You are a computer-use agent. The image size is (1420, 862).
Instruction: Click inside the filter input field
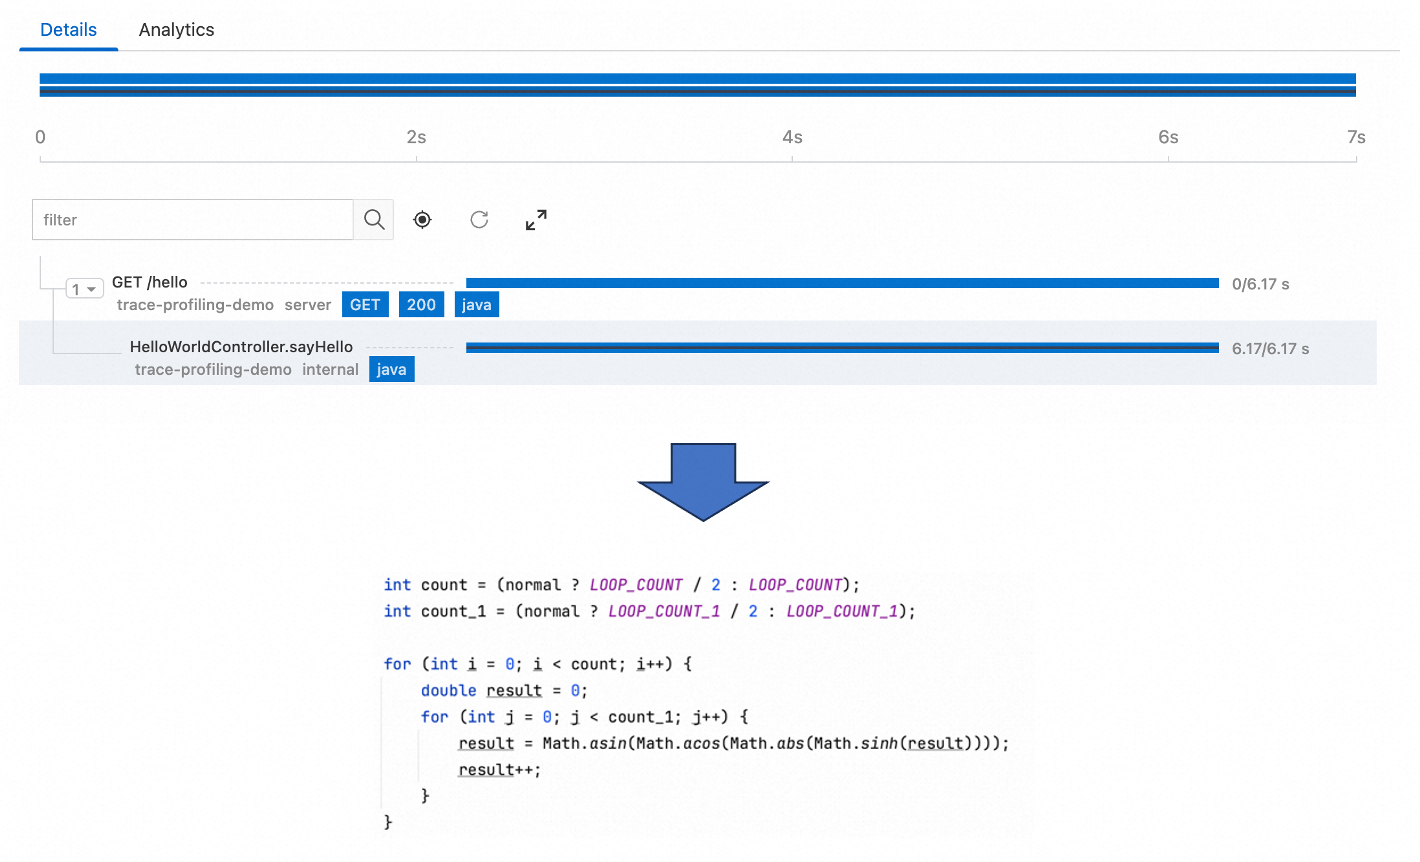tap(190, 219)
